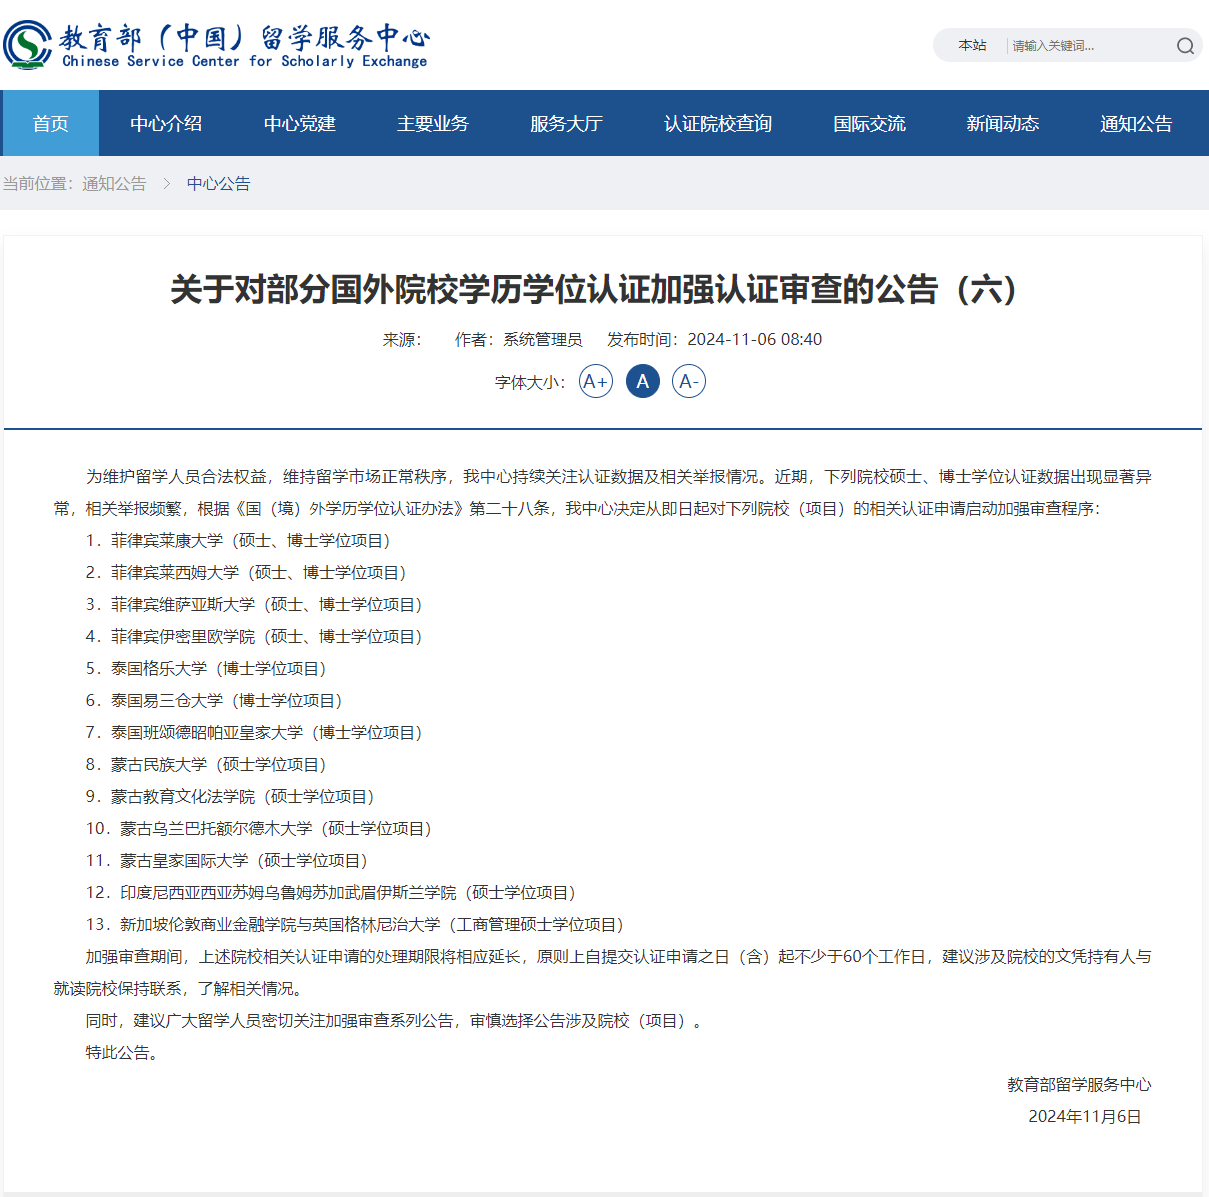1209x1197 pixels.
Task: Select the default font size A button
Action: point(643,381)
